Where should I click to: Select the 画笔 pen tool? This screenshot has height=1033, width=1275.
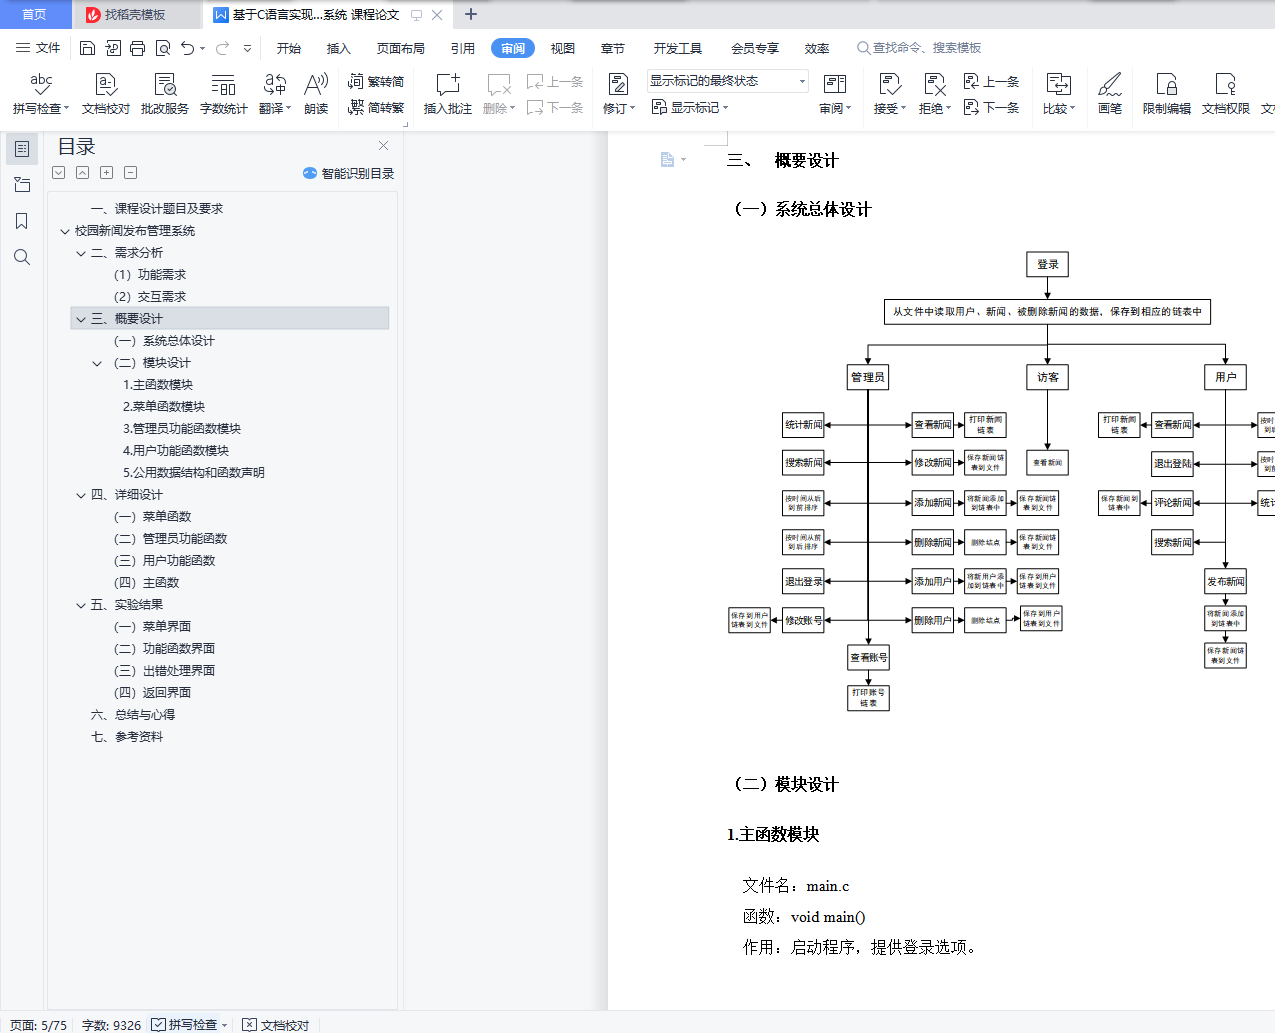point(1110,94)
